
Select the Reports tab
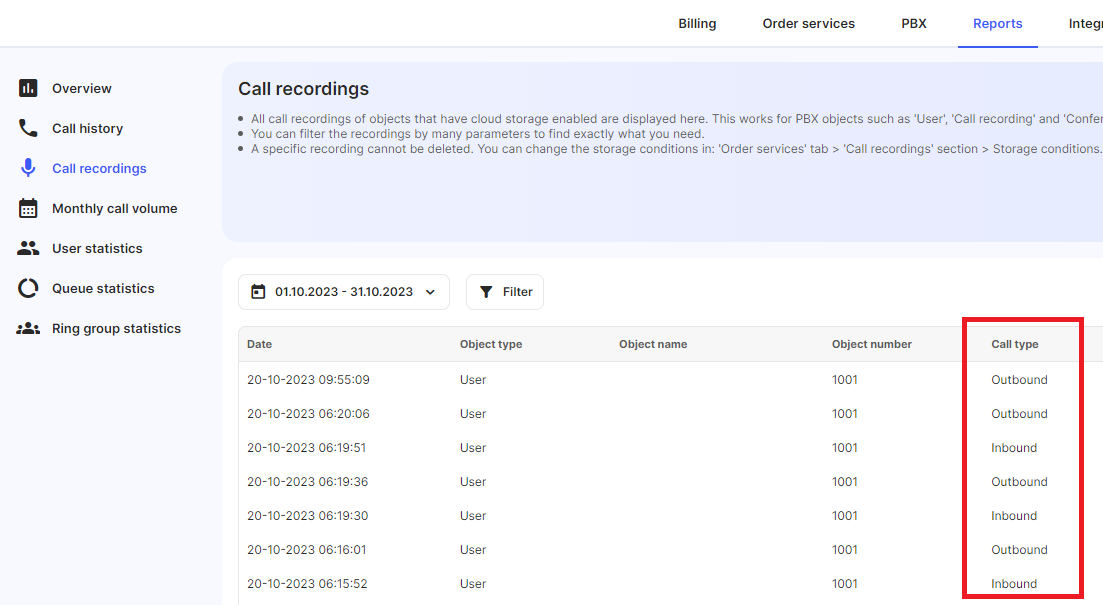997,23
